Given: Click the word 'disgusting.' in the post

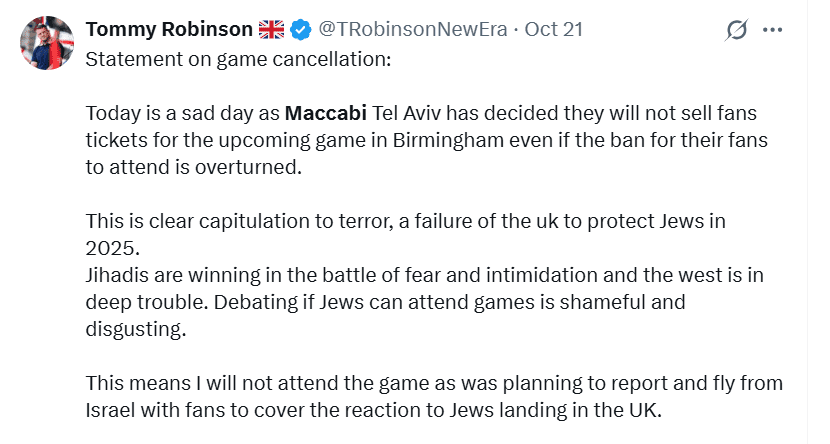Looking at the screenshot, I should click(137, 329).
